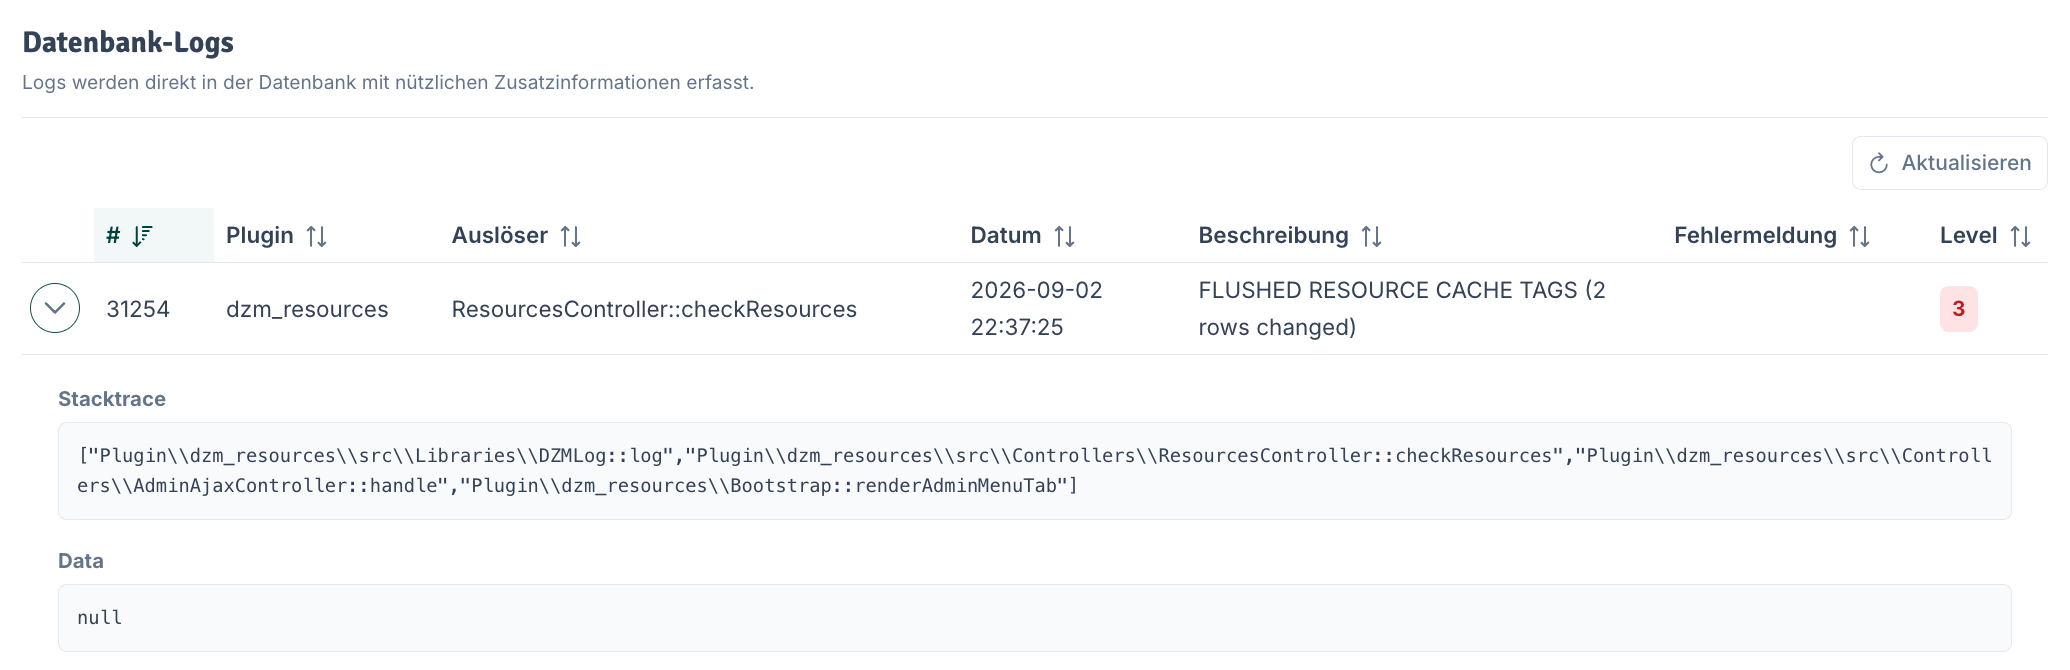2070x670 pixels.
Task: Click ResourcesController::checkResources trigger cell
Action: (654, 309)
